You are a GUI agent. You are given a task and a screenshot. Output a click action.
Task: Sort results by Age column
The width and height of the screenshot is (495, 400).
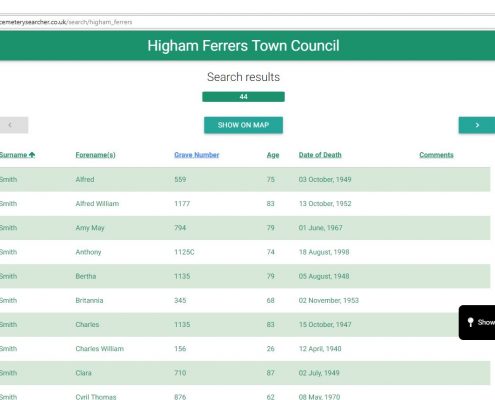(x=273, y=155)
